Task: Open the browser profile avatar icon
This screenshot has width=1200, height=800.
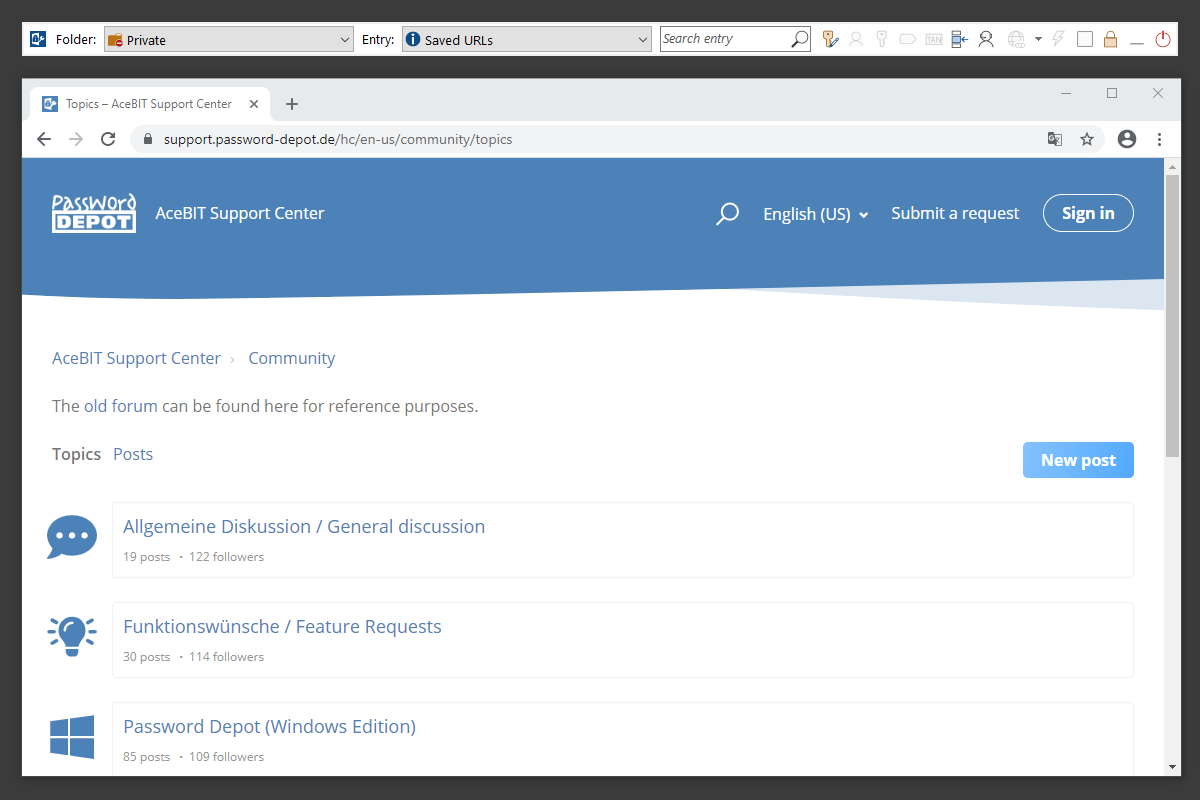Action: (1127, 139)
